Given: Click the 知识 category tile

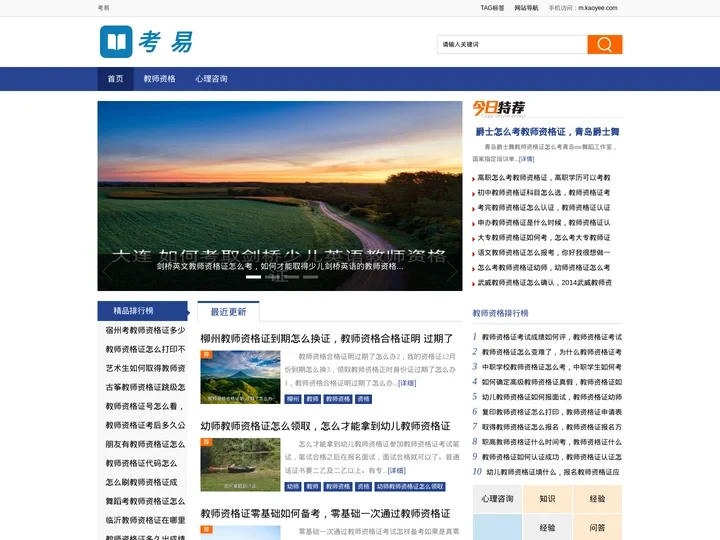Looking at the screenshot, I should (547, 499).
